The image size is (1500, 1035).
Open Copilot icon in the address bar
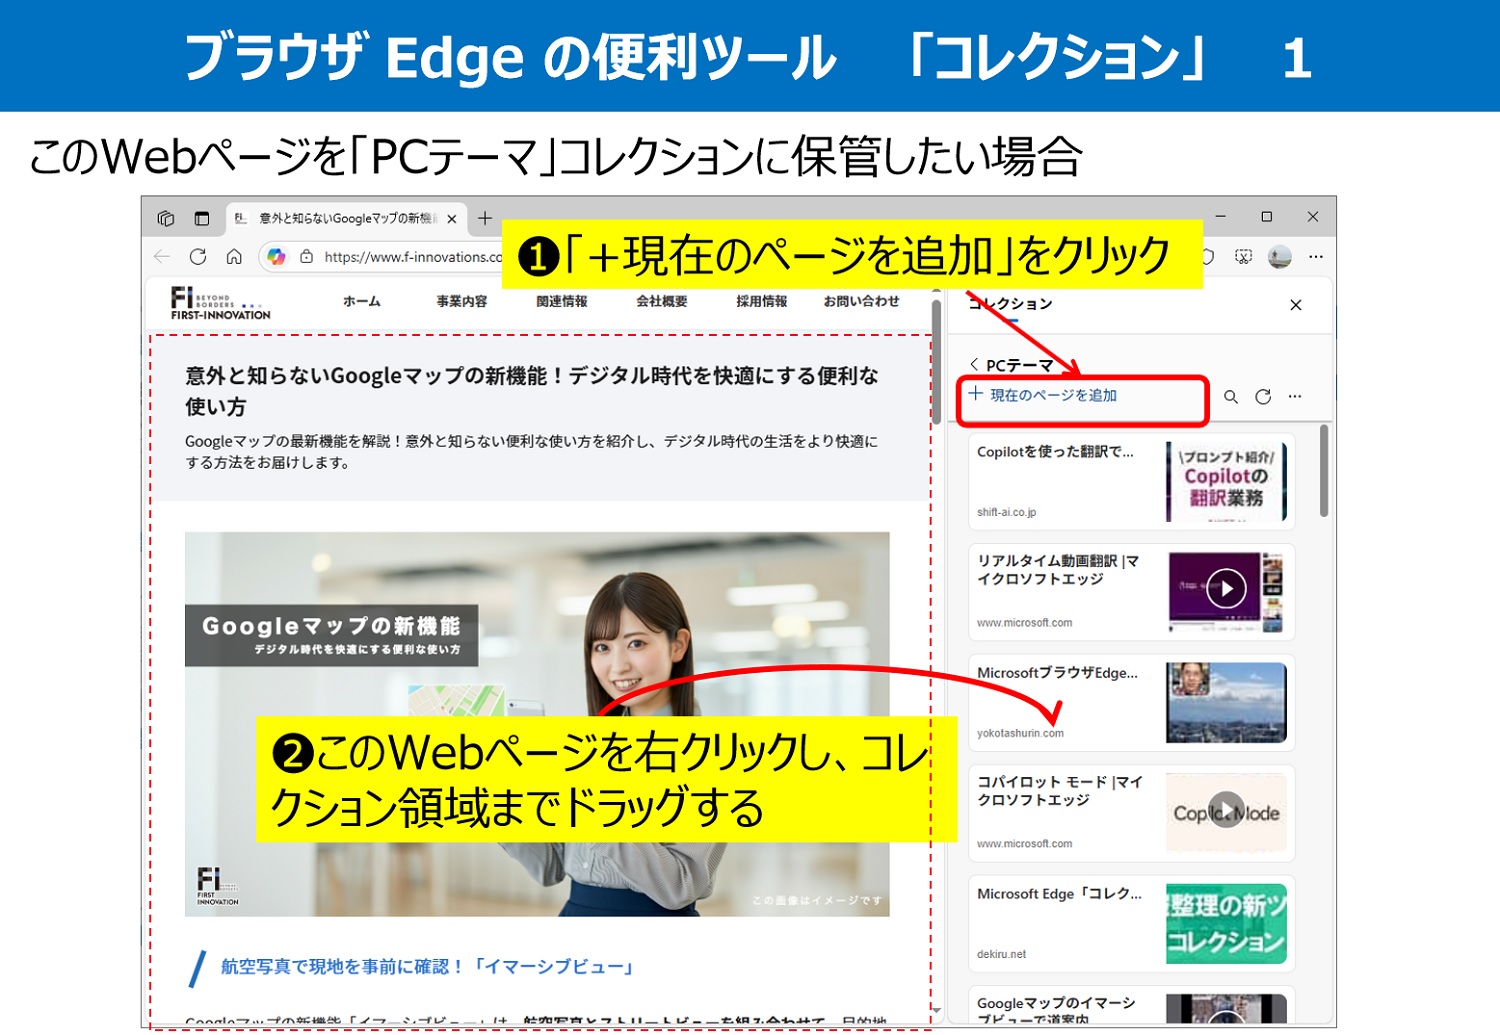pyautogui.click(x=277, y=257)
